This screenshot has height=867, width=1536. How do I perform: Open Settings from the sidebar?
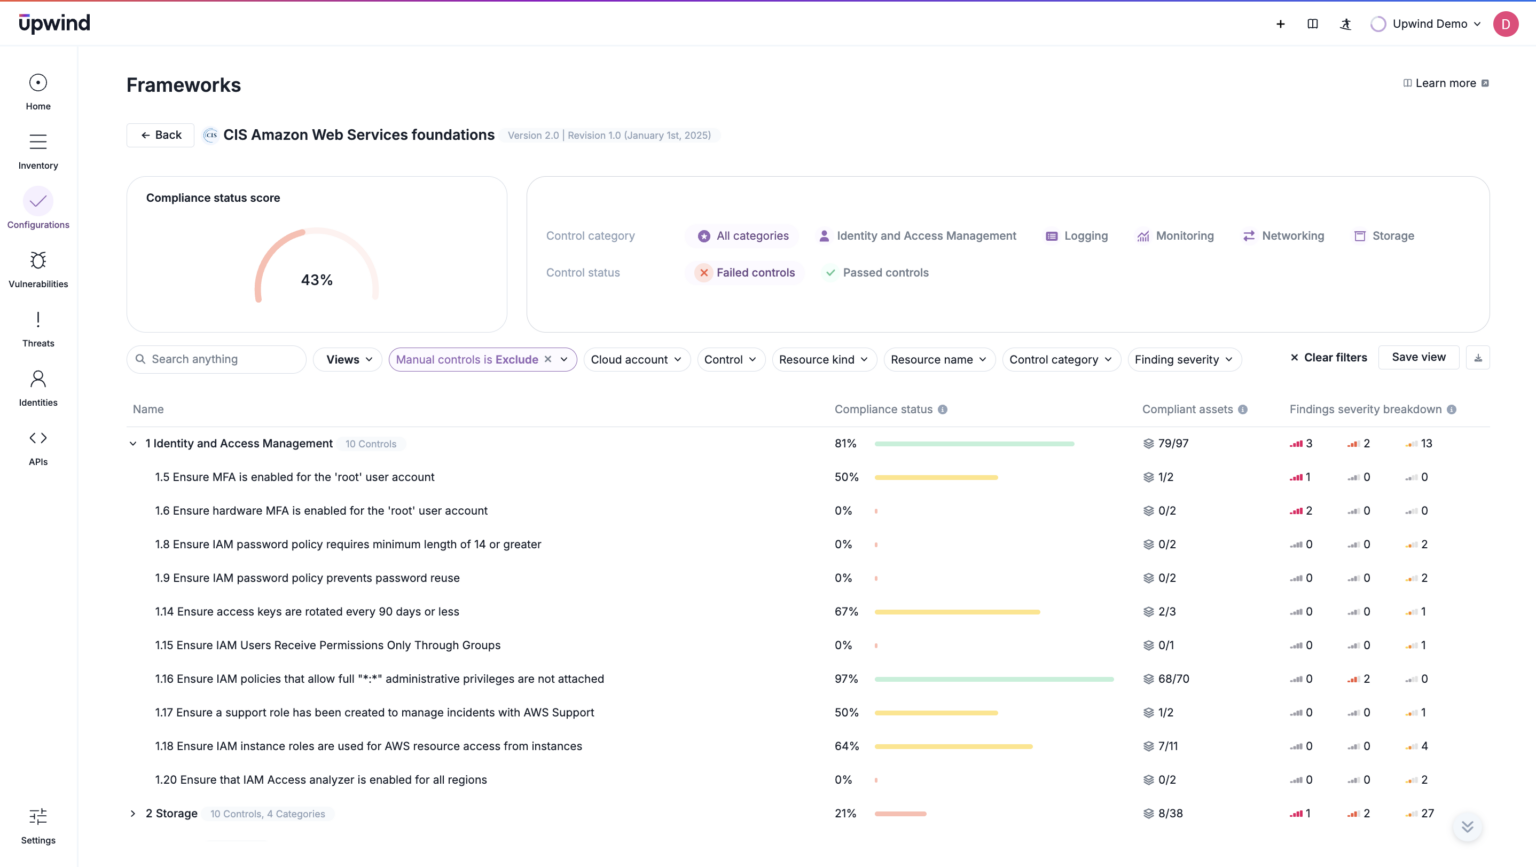37,826
